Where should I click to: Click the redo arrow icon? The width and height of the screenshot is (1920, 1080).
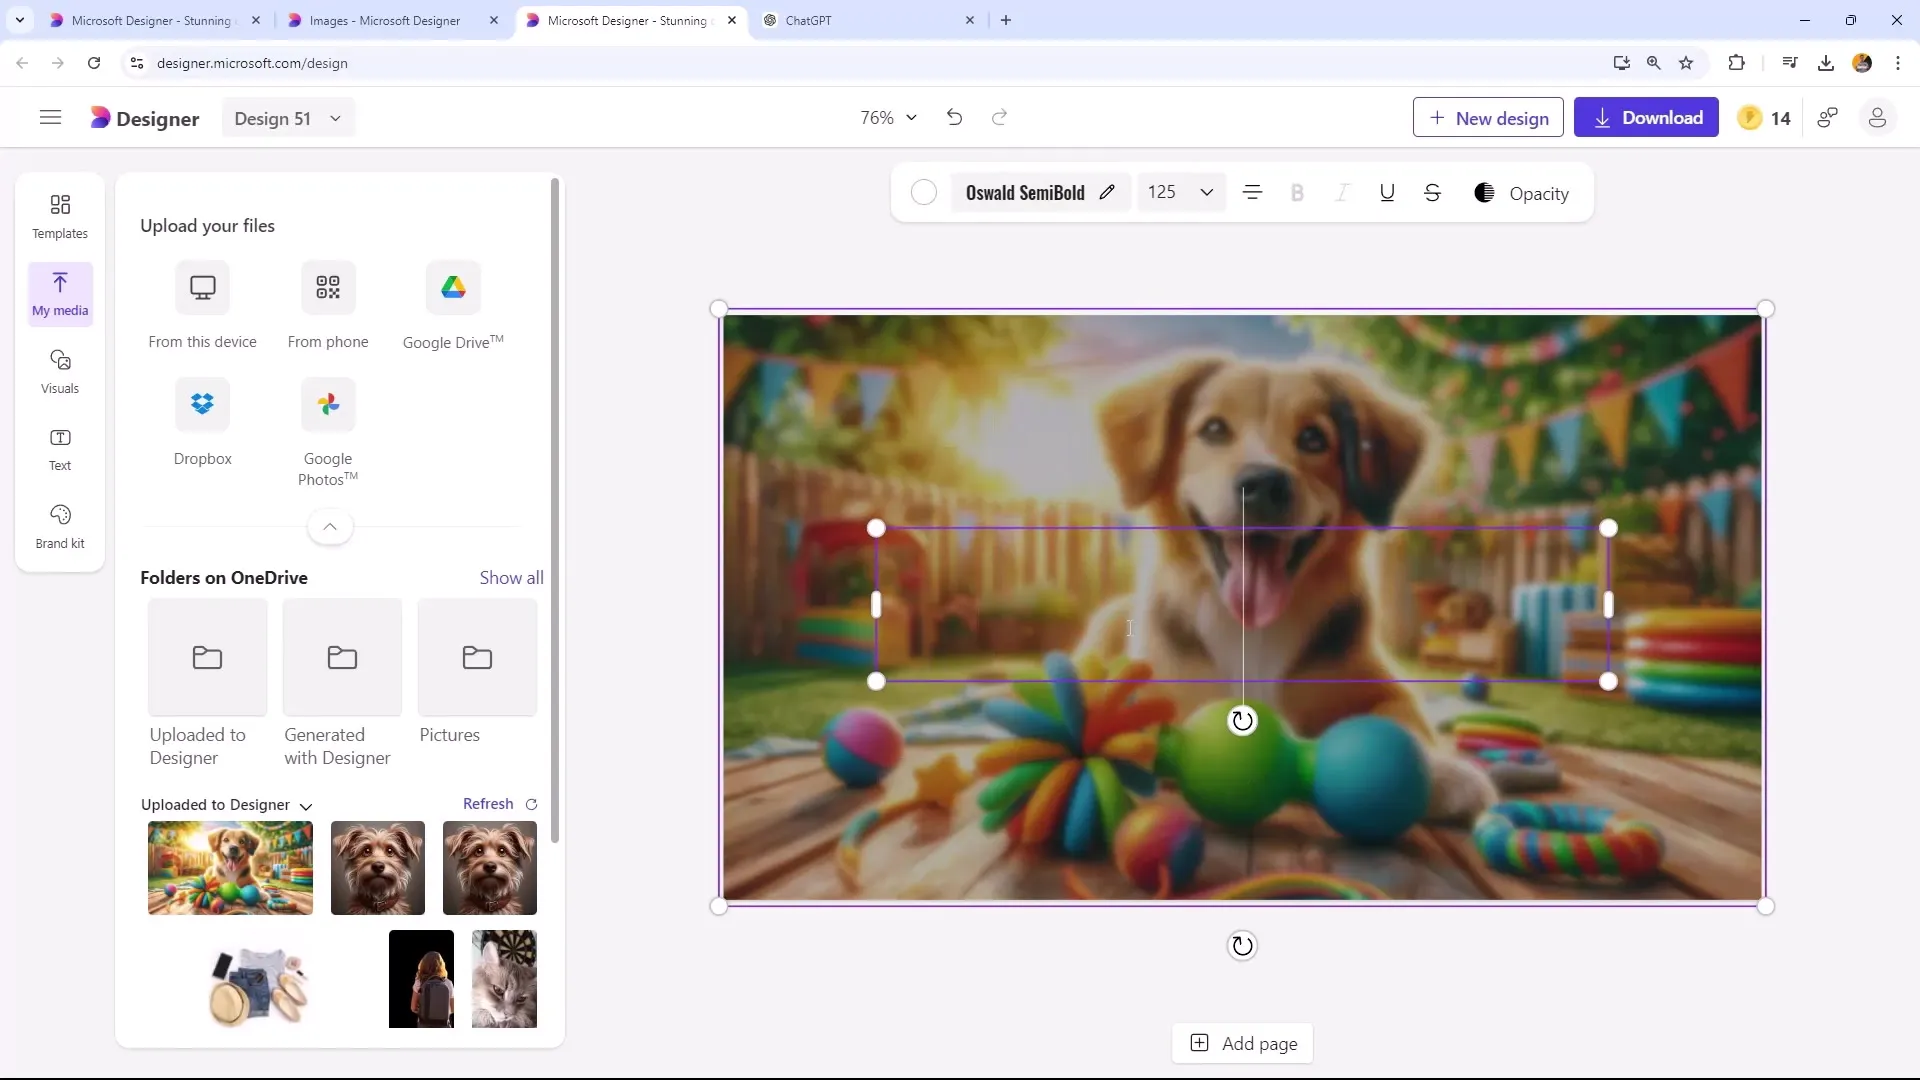coord(1000,117)
